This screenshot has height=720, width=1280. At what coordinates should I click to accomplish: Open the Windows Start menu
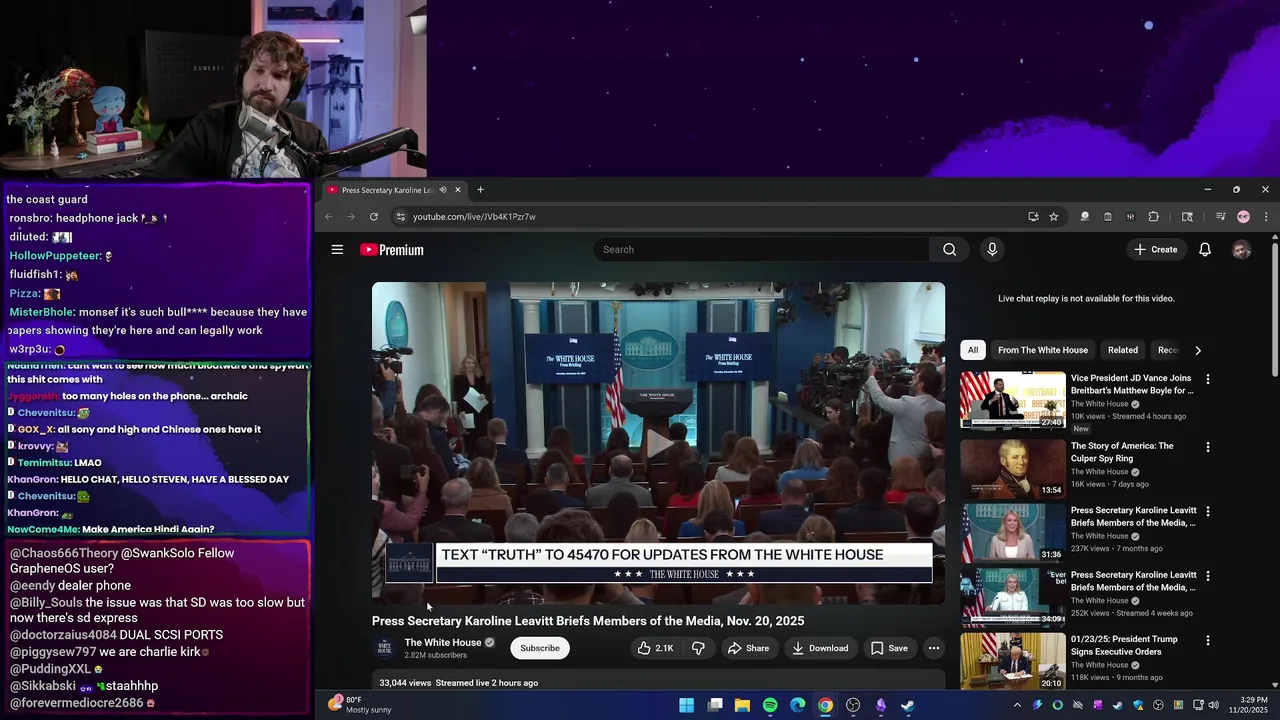[687, 705]
